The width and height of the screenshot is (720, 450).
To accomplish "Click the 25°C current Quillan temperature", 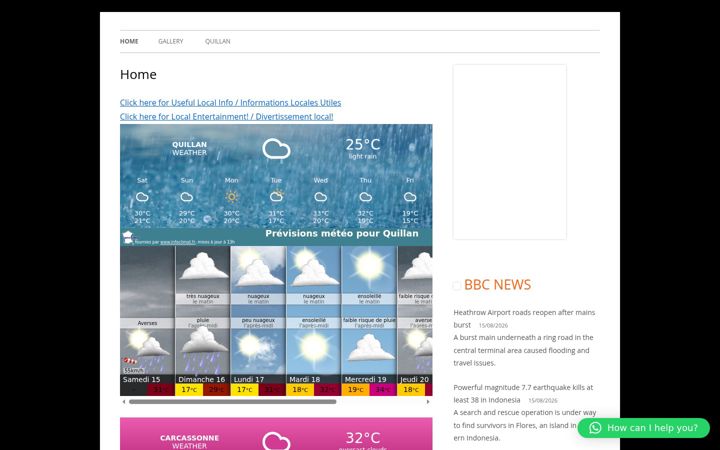I will click(363, 145).
